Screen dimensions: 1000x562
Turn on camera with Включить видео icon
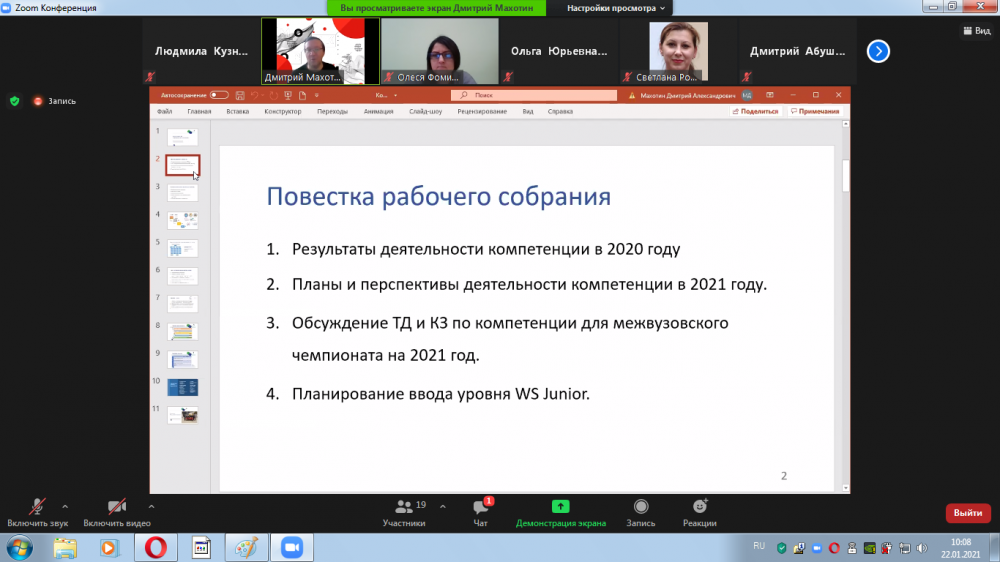click(x=117, y=507)
